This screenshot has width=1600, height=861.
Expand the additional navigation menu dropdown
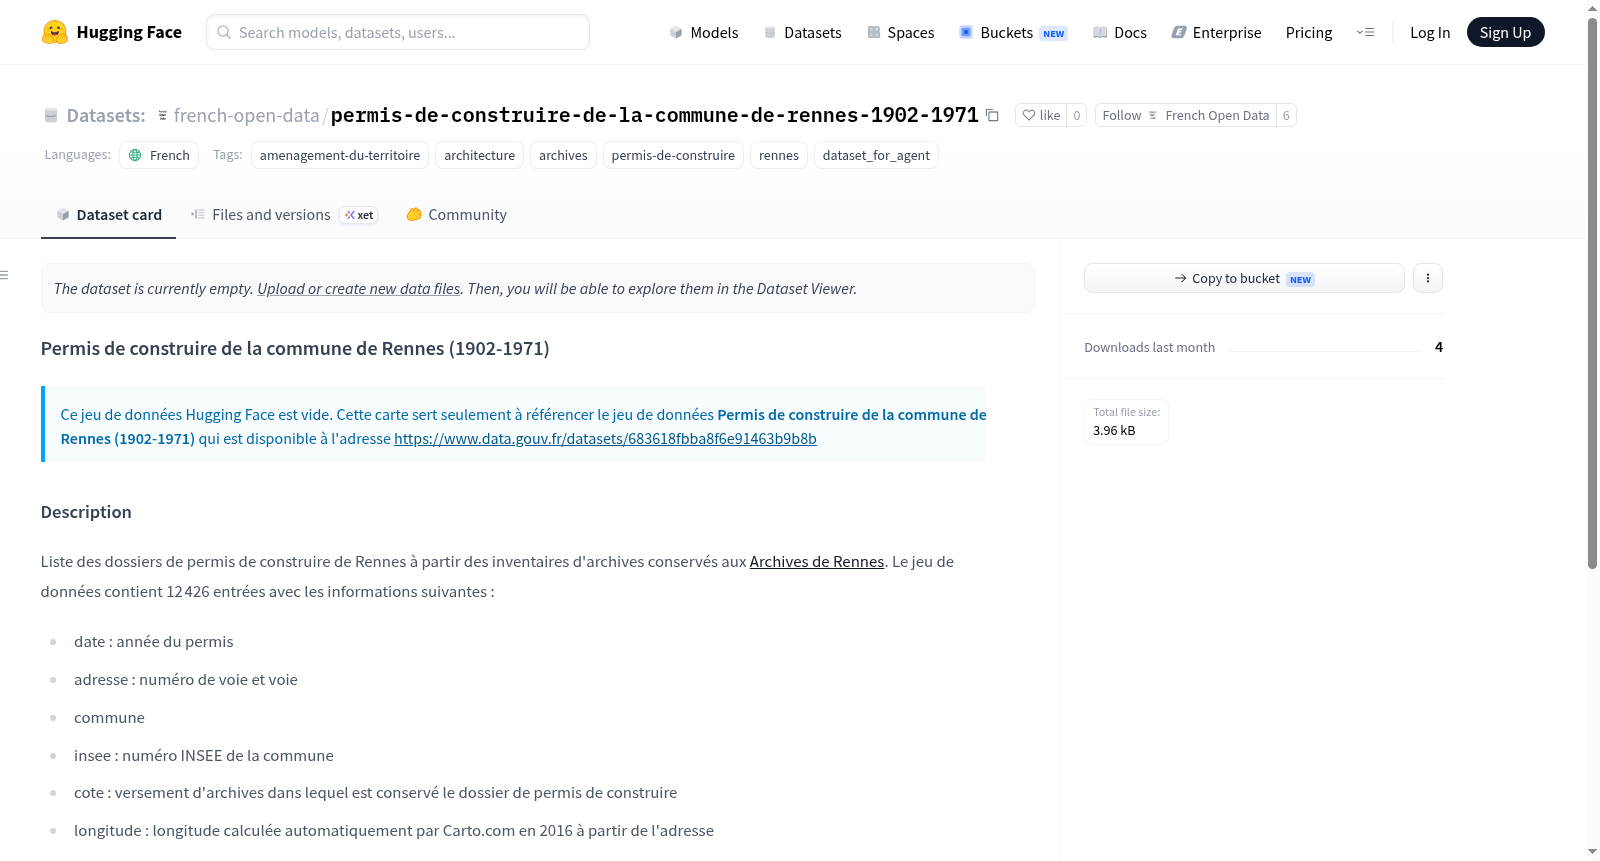tap(1365, 32)
